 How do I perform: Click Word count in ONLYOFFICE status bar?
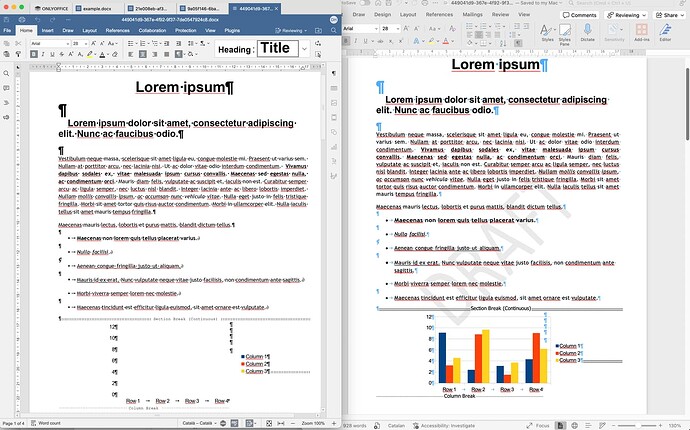[46, 423]
